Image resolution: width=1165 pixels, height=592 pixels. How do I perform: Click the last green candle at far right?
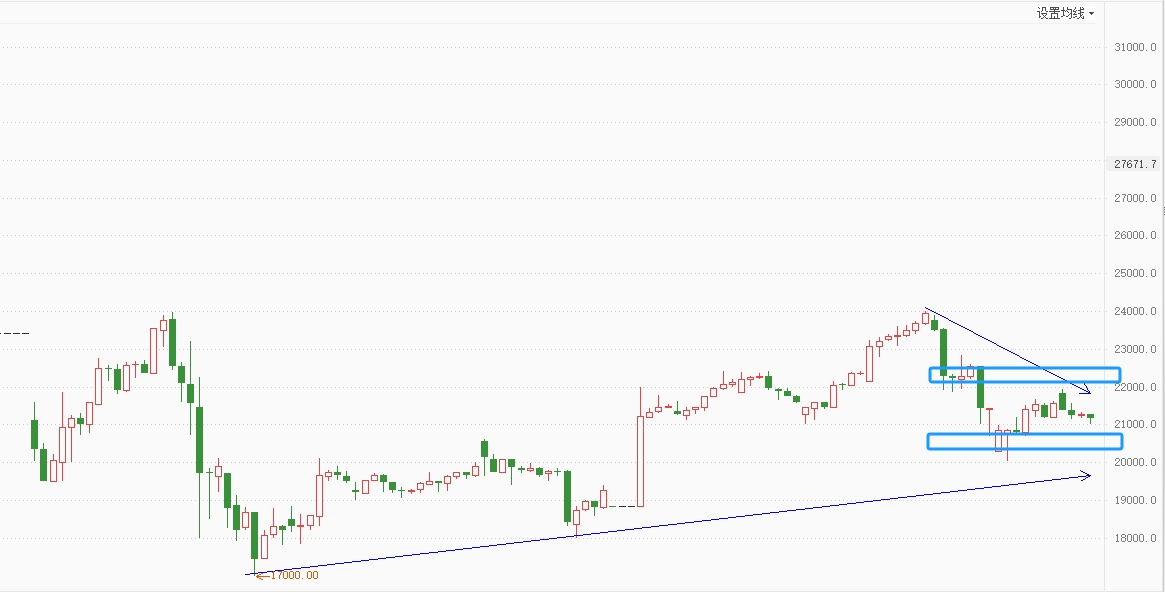[1090, 416]
